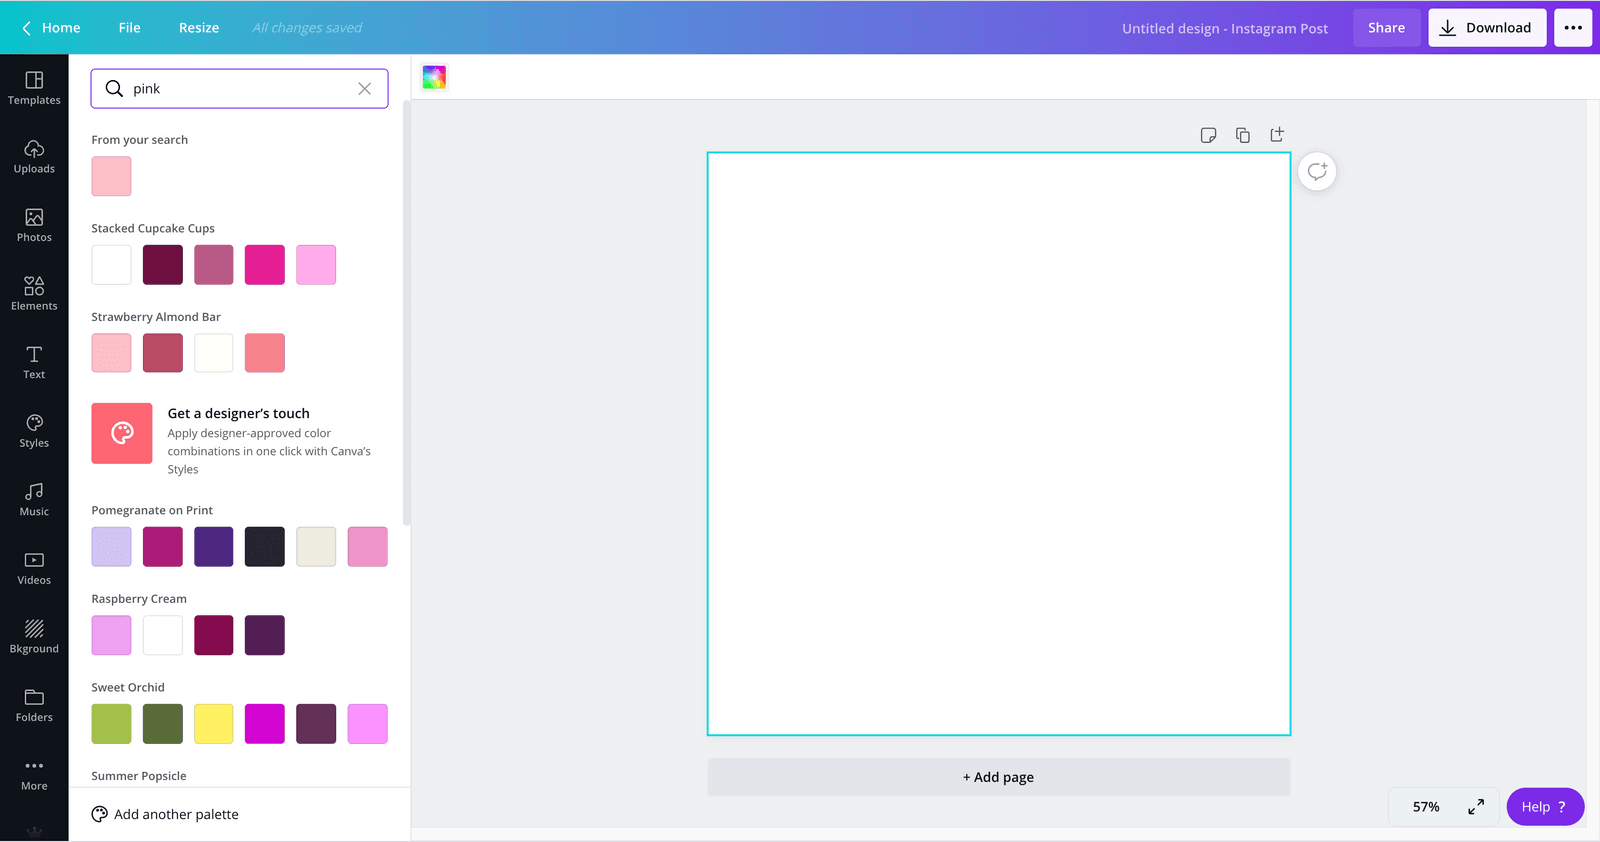The image size is (1600, 842).
Task: Open the File menu
Action: 129,28
